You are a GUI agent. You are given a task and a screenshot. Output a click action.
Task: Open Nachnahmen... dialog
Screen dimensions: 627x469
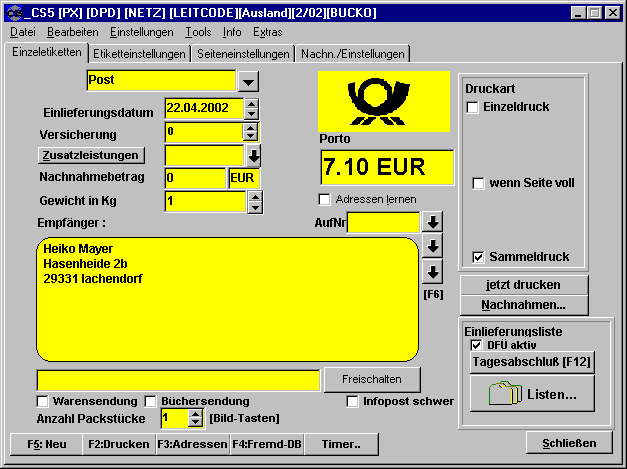click(523, 305)
